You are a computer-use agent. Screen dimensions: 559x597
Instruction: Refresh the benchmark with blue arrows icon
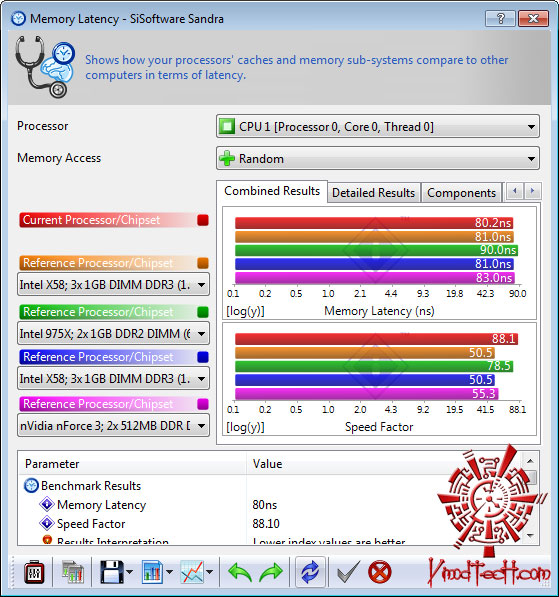tap(310, 571)
